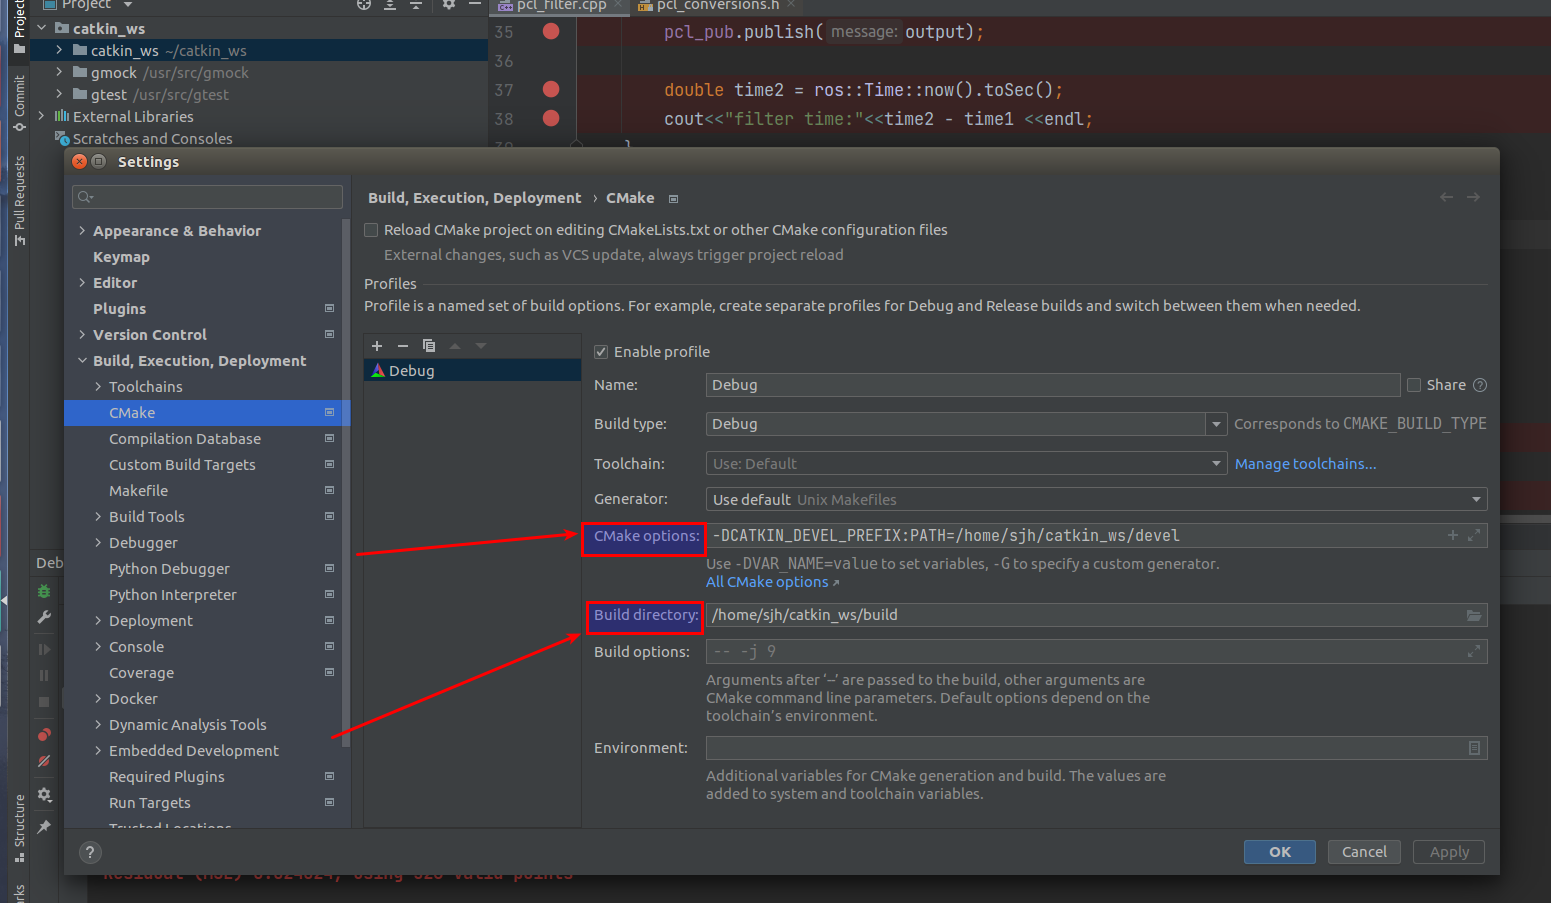Click the Manage toolchains link

pos(1305,463)
